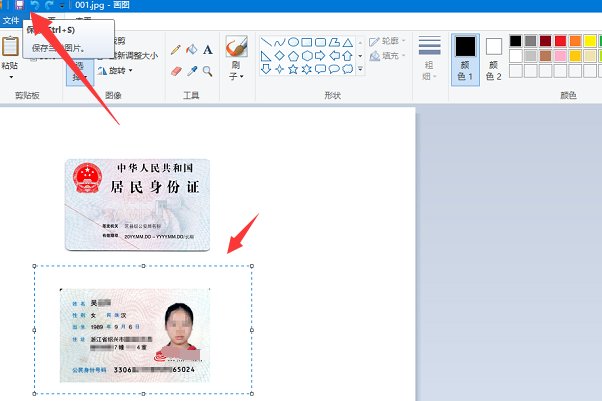The width and height of the screenshot is (602, 401).
Task: Click the 居民身份证 card image on canvas
Action: click(137, 205)
